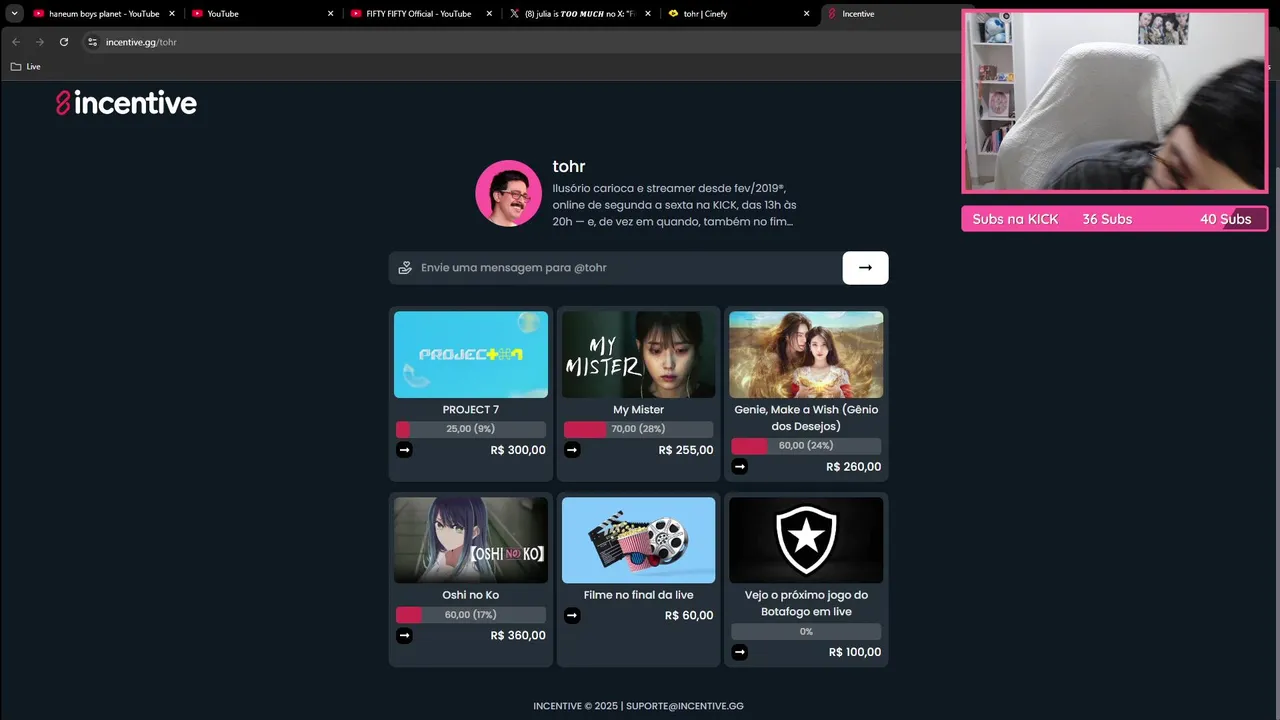Click arrow icon on PROJECT 7 card
Screen dimensions: 1280x720
point(404,450)
